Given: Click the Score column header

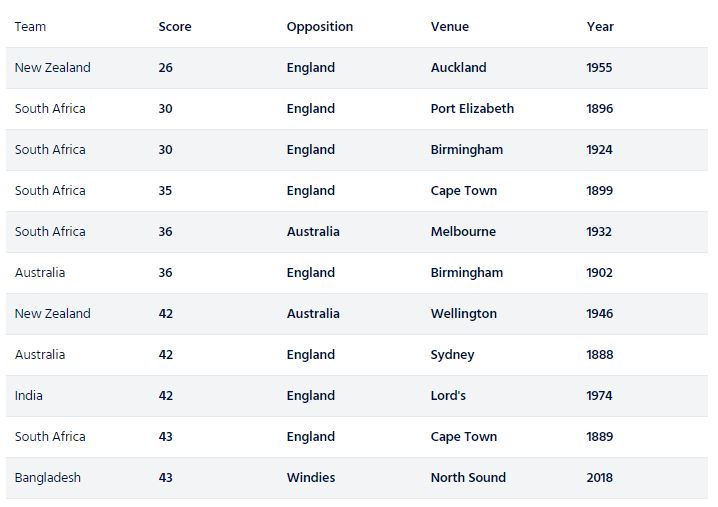Looking at the screenshot, I should tap(175, 27).
